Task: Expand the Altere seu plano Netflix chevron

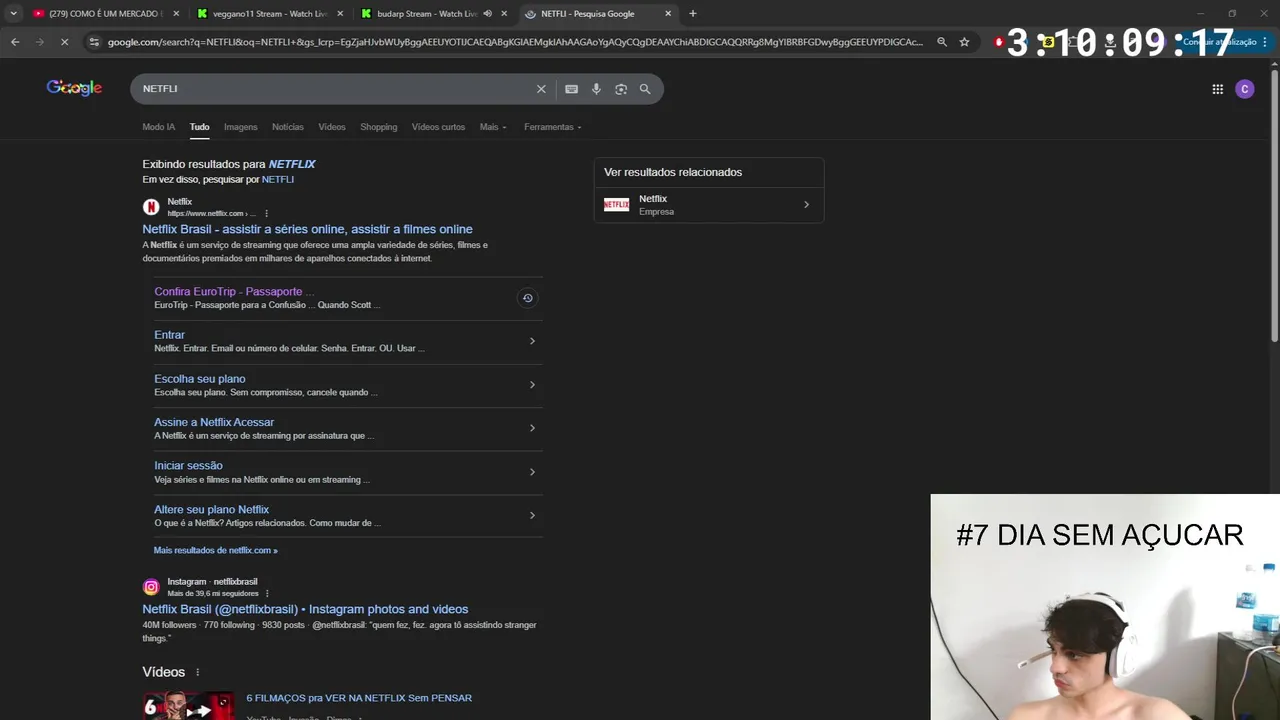Action: click(x=532, y=515)
